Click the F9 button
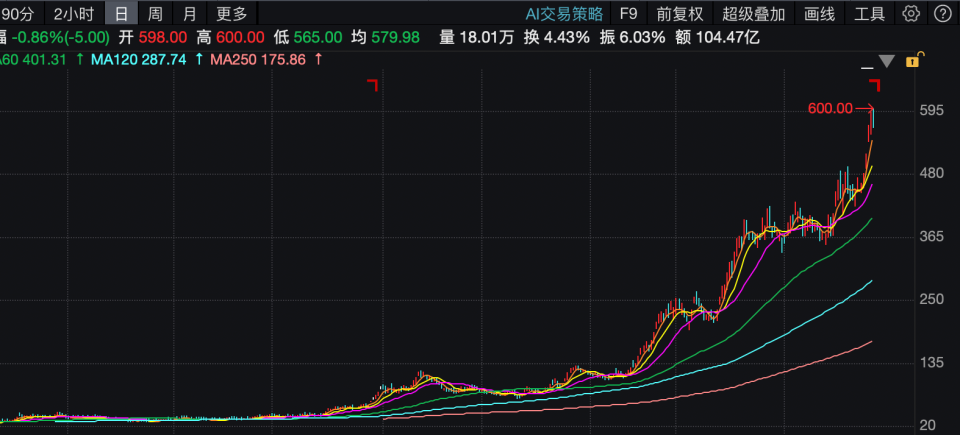This screenshot has width=960, height=435. click(x=629, y=13)
